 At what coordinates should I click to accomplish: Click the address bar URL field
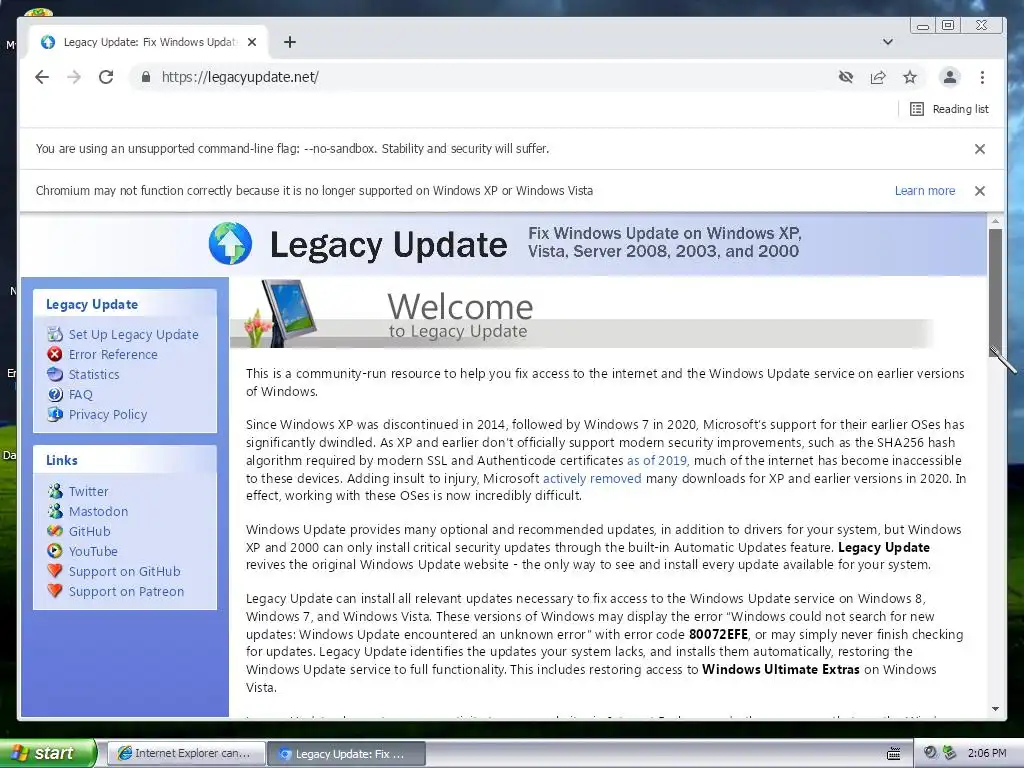click(x=483, y=77)
